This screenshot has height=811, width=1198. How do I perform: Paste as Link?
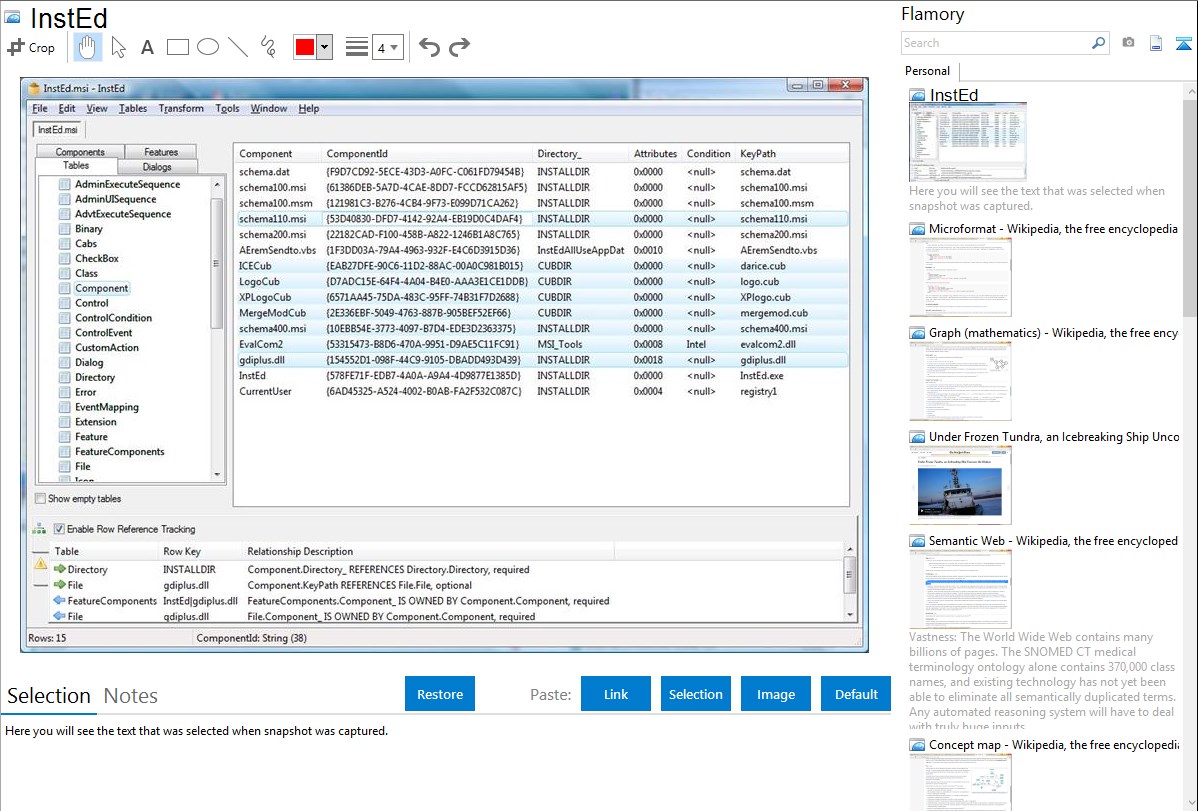[x=616, y=694]
